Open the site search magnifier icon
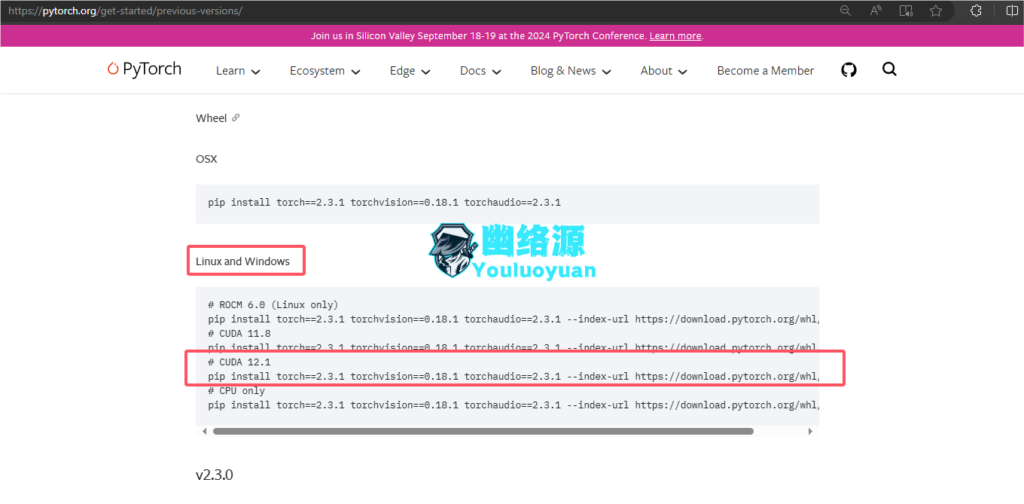1024x504 pixels. coord(889,69)
